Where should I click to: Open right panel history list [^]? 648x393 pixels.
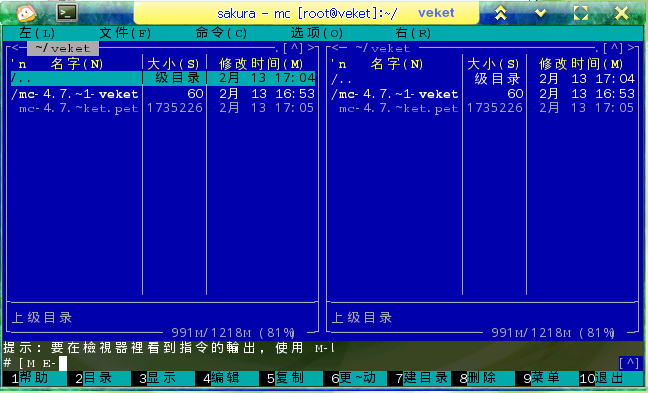point(613,48)
